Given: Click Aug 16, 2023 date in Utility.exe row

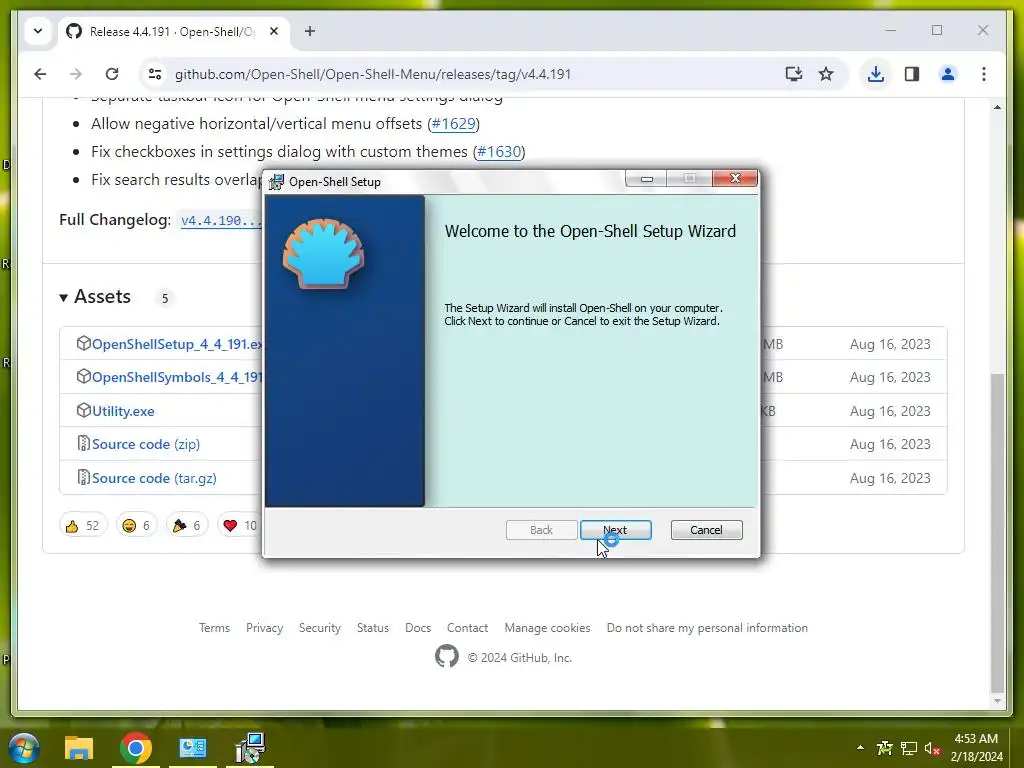Looking at the screenshot, I should pos(889,411).
